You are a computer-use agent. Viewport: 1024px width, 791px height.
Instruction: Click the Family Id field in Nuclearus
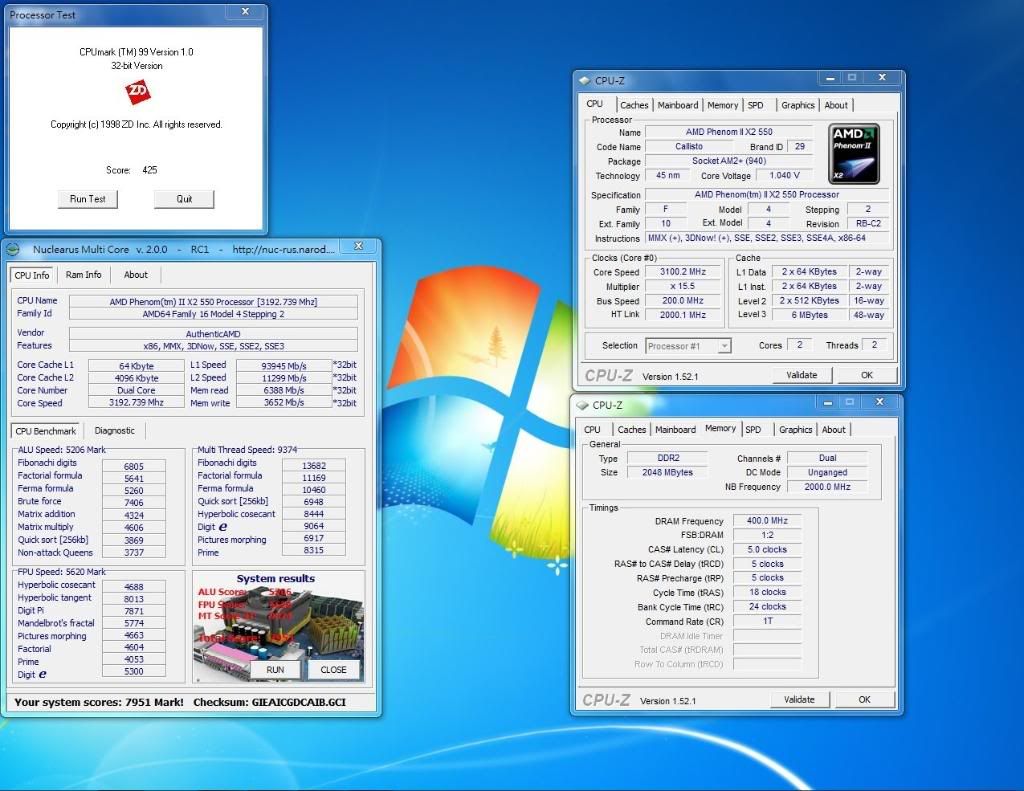pos(214,314)
